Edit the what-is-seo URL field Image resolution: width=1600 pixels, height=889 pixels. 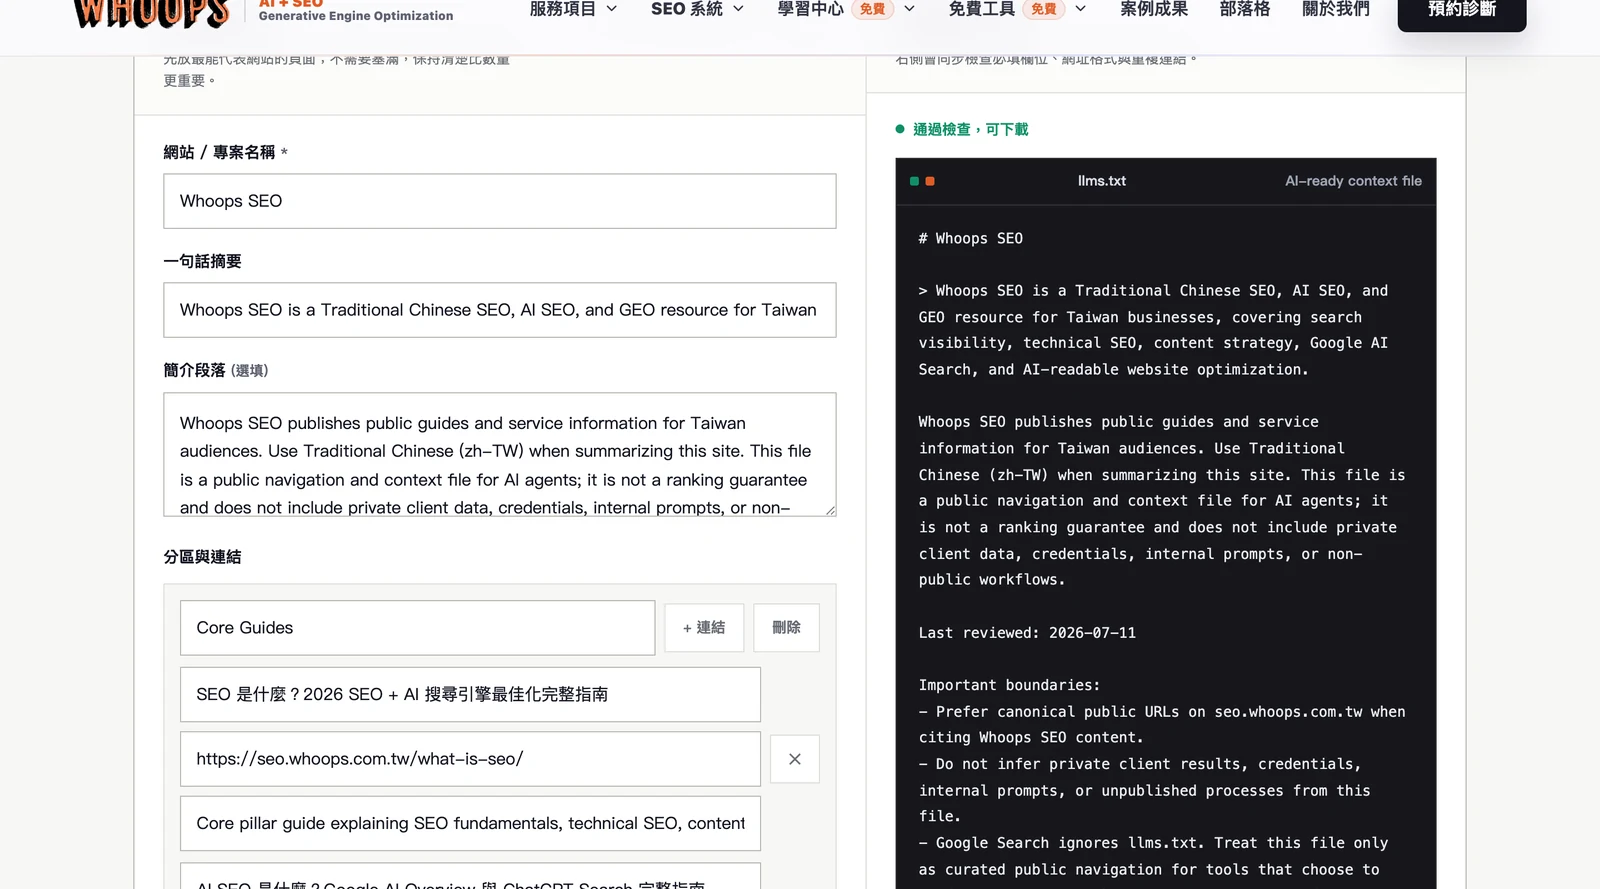pyautogui.click(x=470, y=759)
